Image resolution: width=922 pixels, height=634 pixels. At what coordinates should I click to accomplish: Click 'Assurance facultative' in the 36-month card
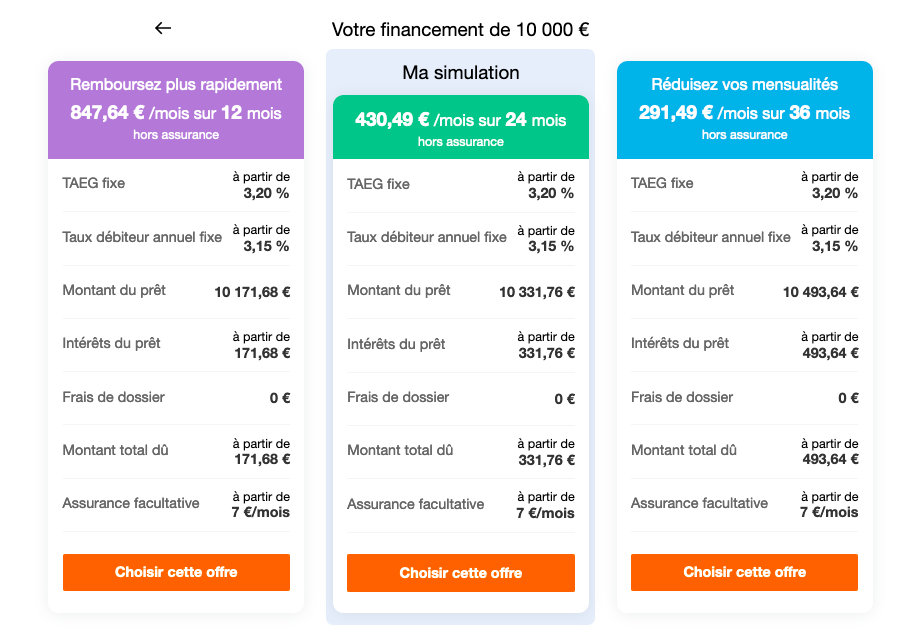[x=699, y=503]
